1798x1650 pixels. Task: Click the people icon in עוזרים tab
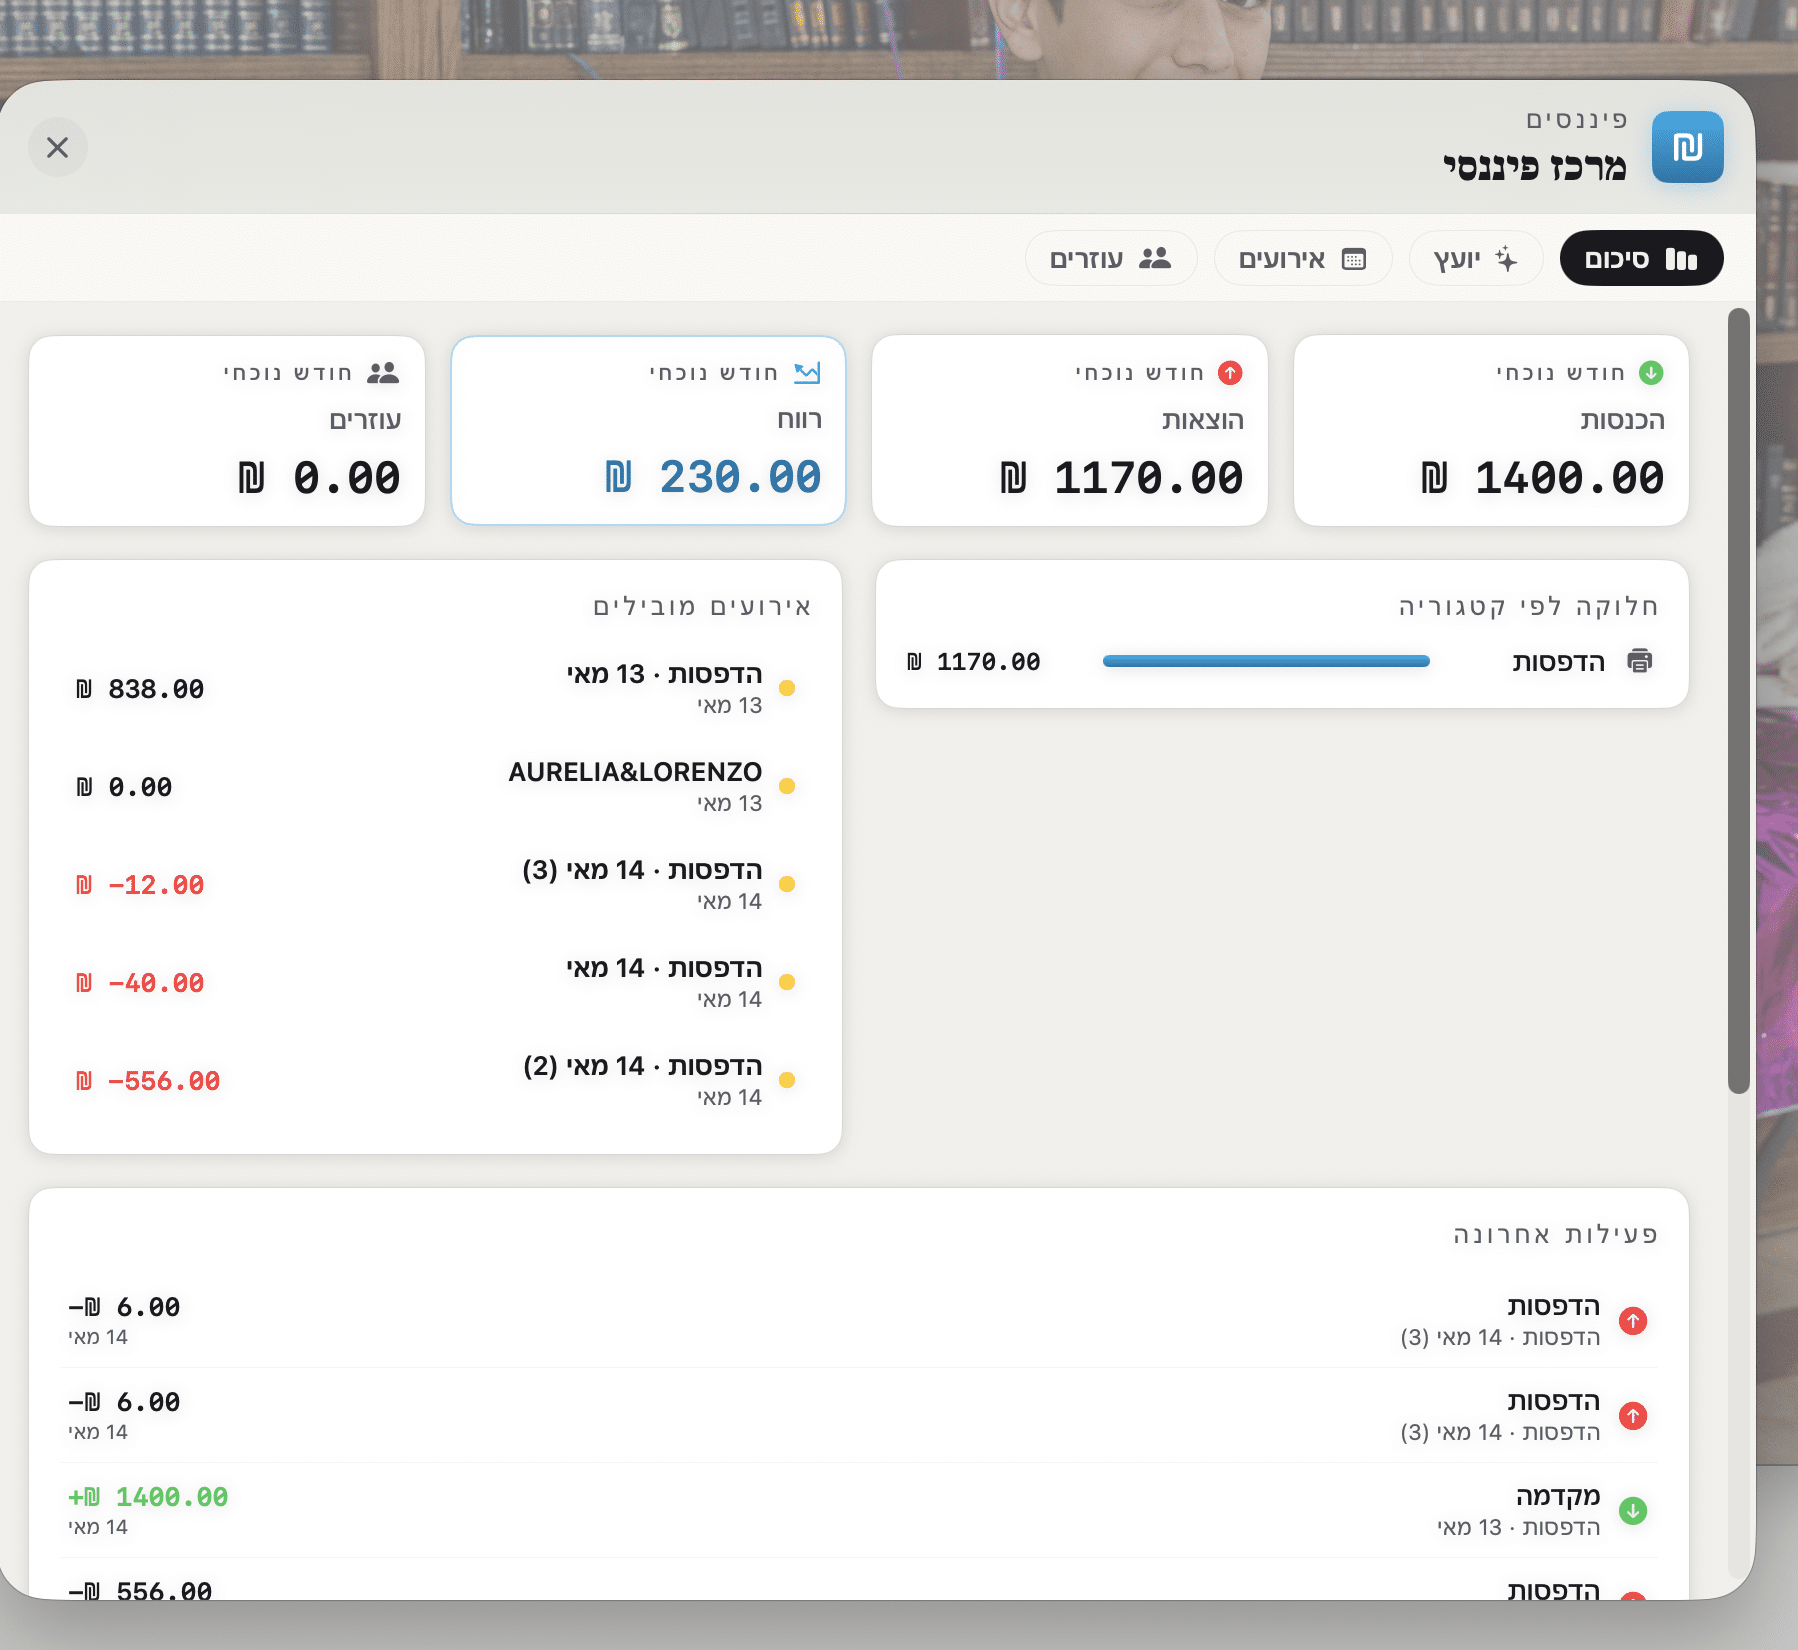coord(1155,258)
